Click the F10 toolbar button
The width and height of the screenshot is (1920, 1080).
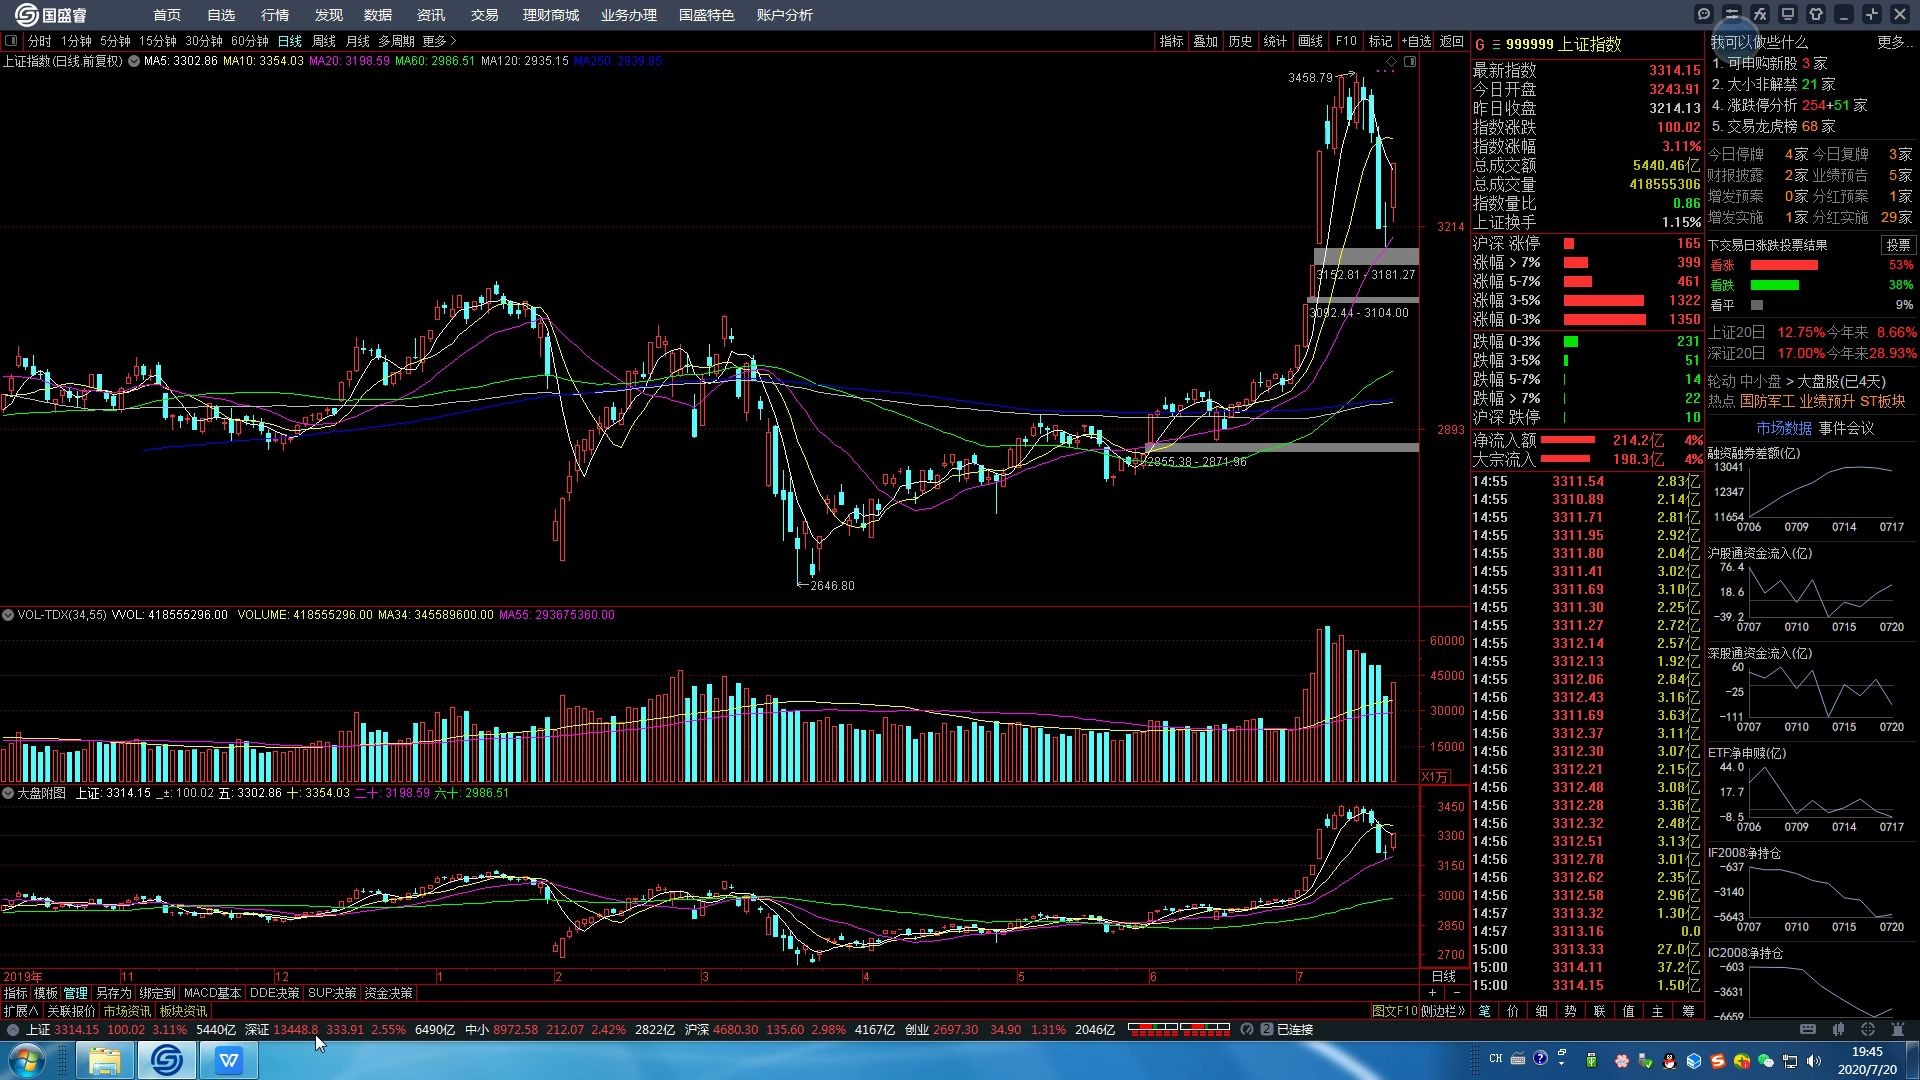pyautogui.click(x=1346, y=41)
